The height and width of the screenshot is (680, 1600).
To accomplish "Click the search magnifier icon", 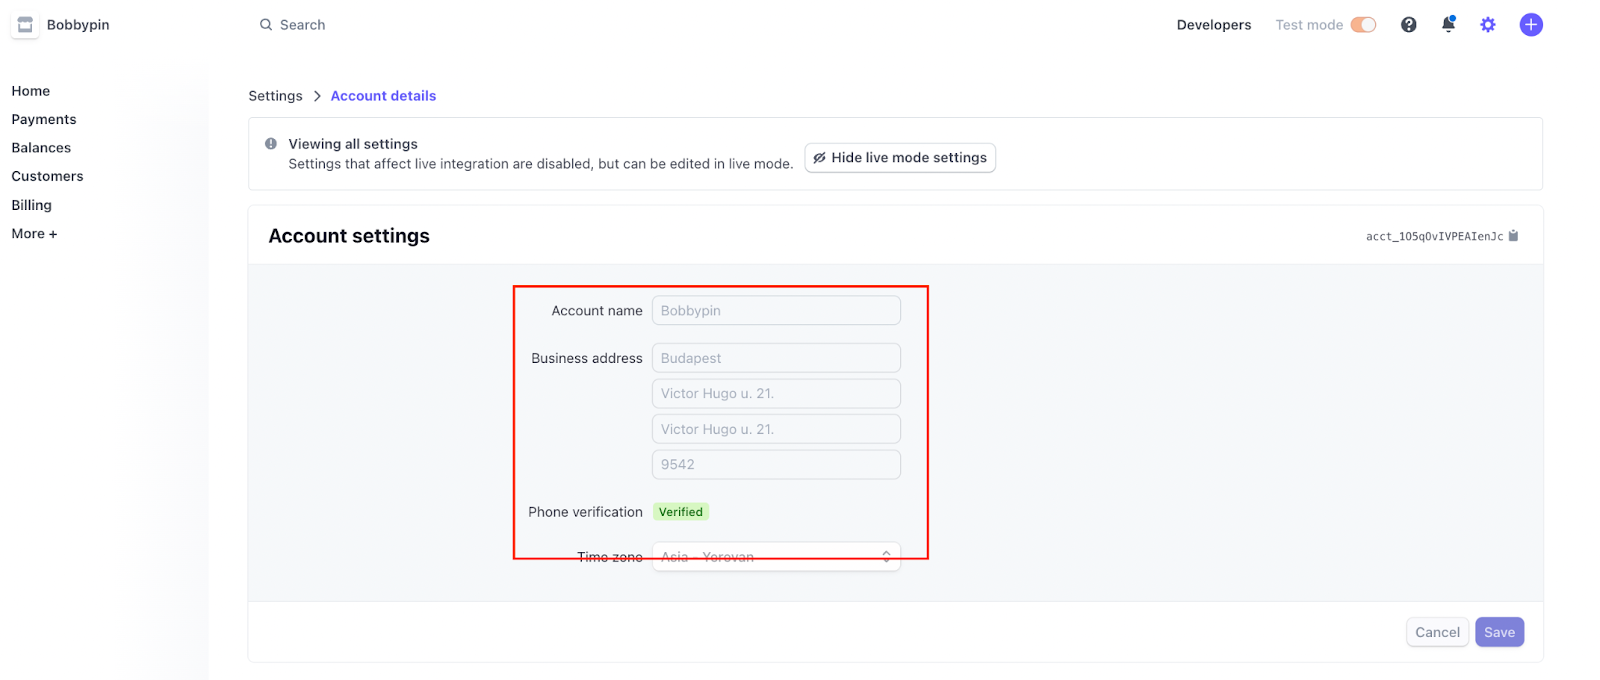I will pos(266,25).
